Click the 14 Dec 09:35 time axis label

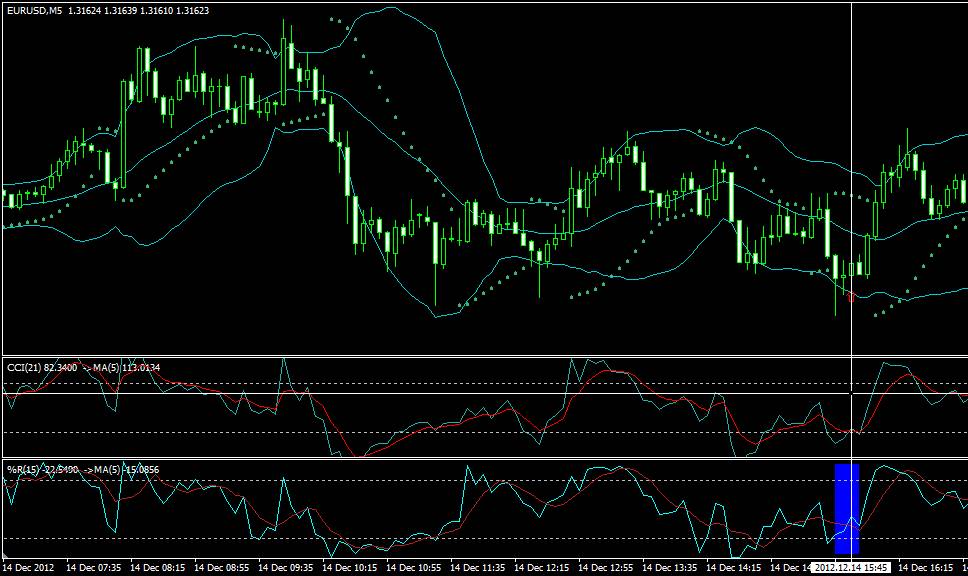coord(285,567)
